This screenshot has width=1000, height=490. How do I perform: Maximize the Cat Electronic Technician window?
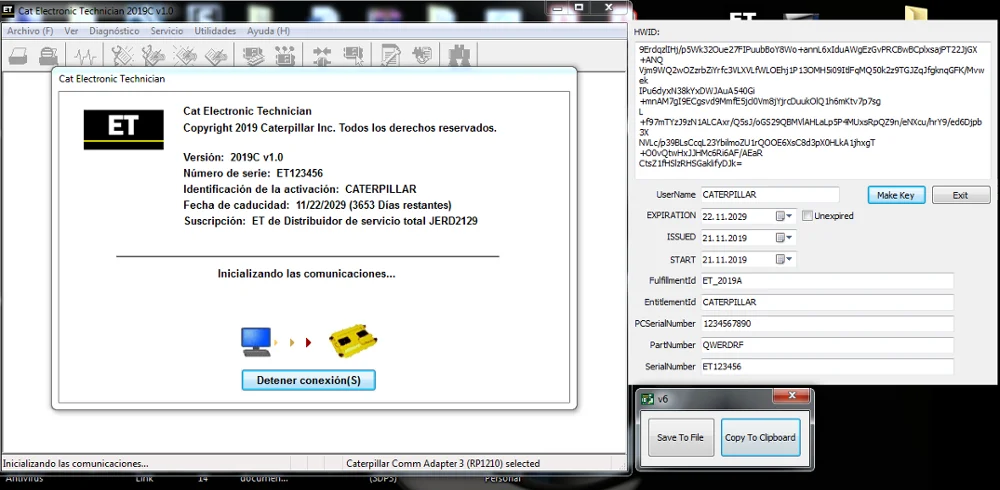(580, 7)
